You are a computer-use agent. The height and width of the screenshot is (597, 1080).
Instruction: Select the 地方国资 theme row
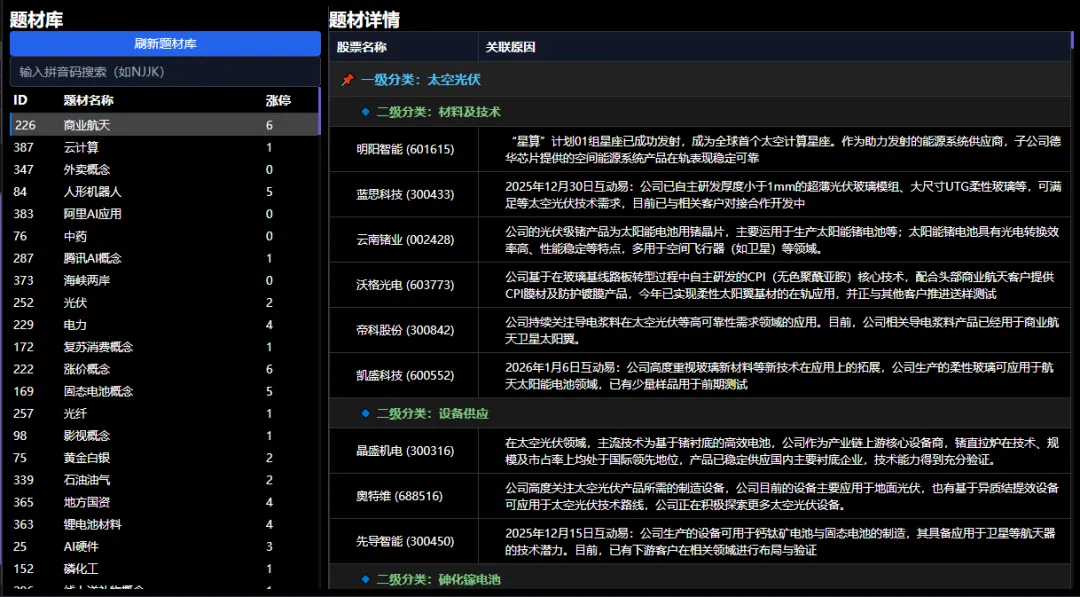165,502
